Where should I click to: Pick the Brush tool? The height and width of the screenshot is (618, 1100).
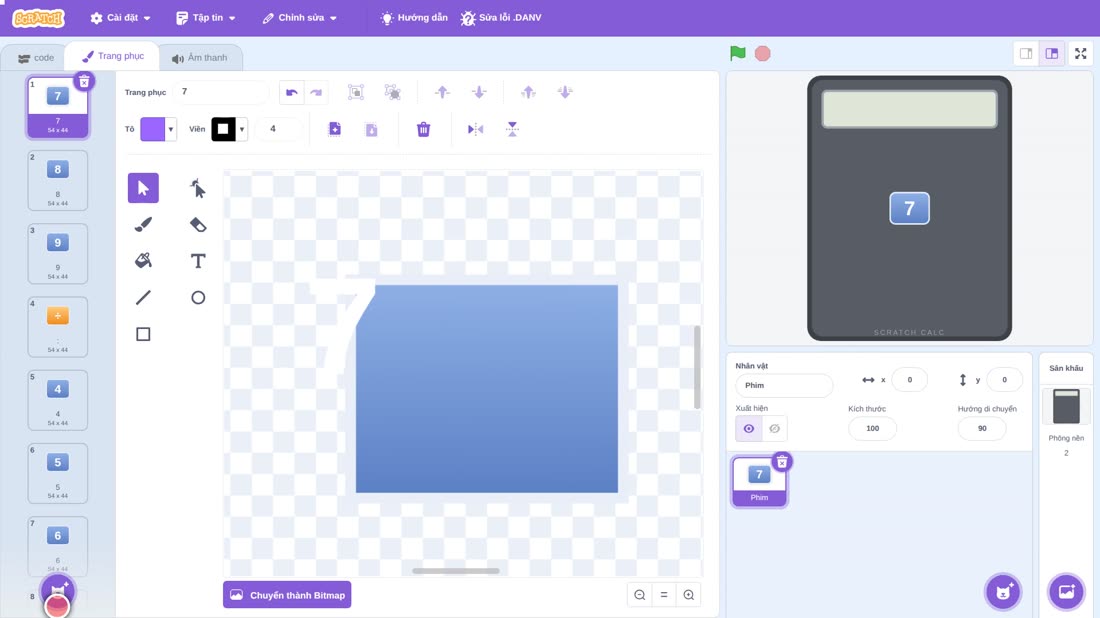click(143, 224)
